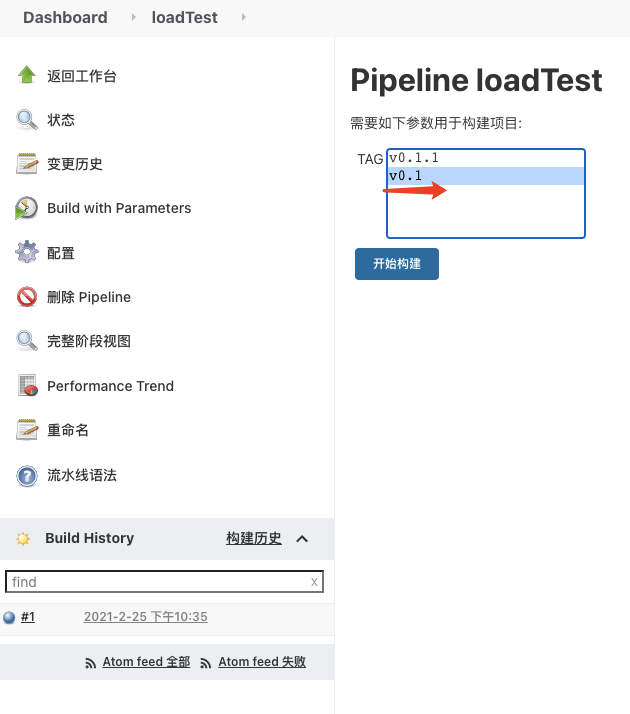Focus the Build History find field
The width and height of the screenshot is (630, 714).
pyautogui.click(x=155, y=581)
